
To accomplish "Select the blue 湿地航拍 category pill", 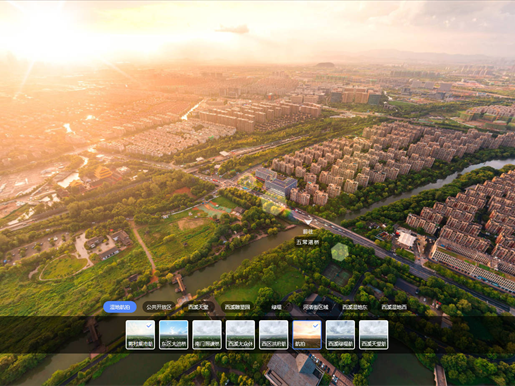I will (x=120, y=307).
